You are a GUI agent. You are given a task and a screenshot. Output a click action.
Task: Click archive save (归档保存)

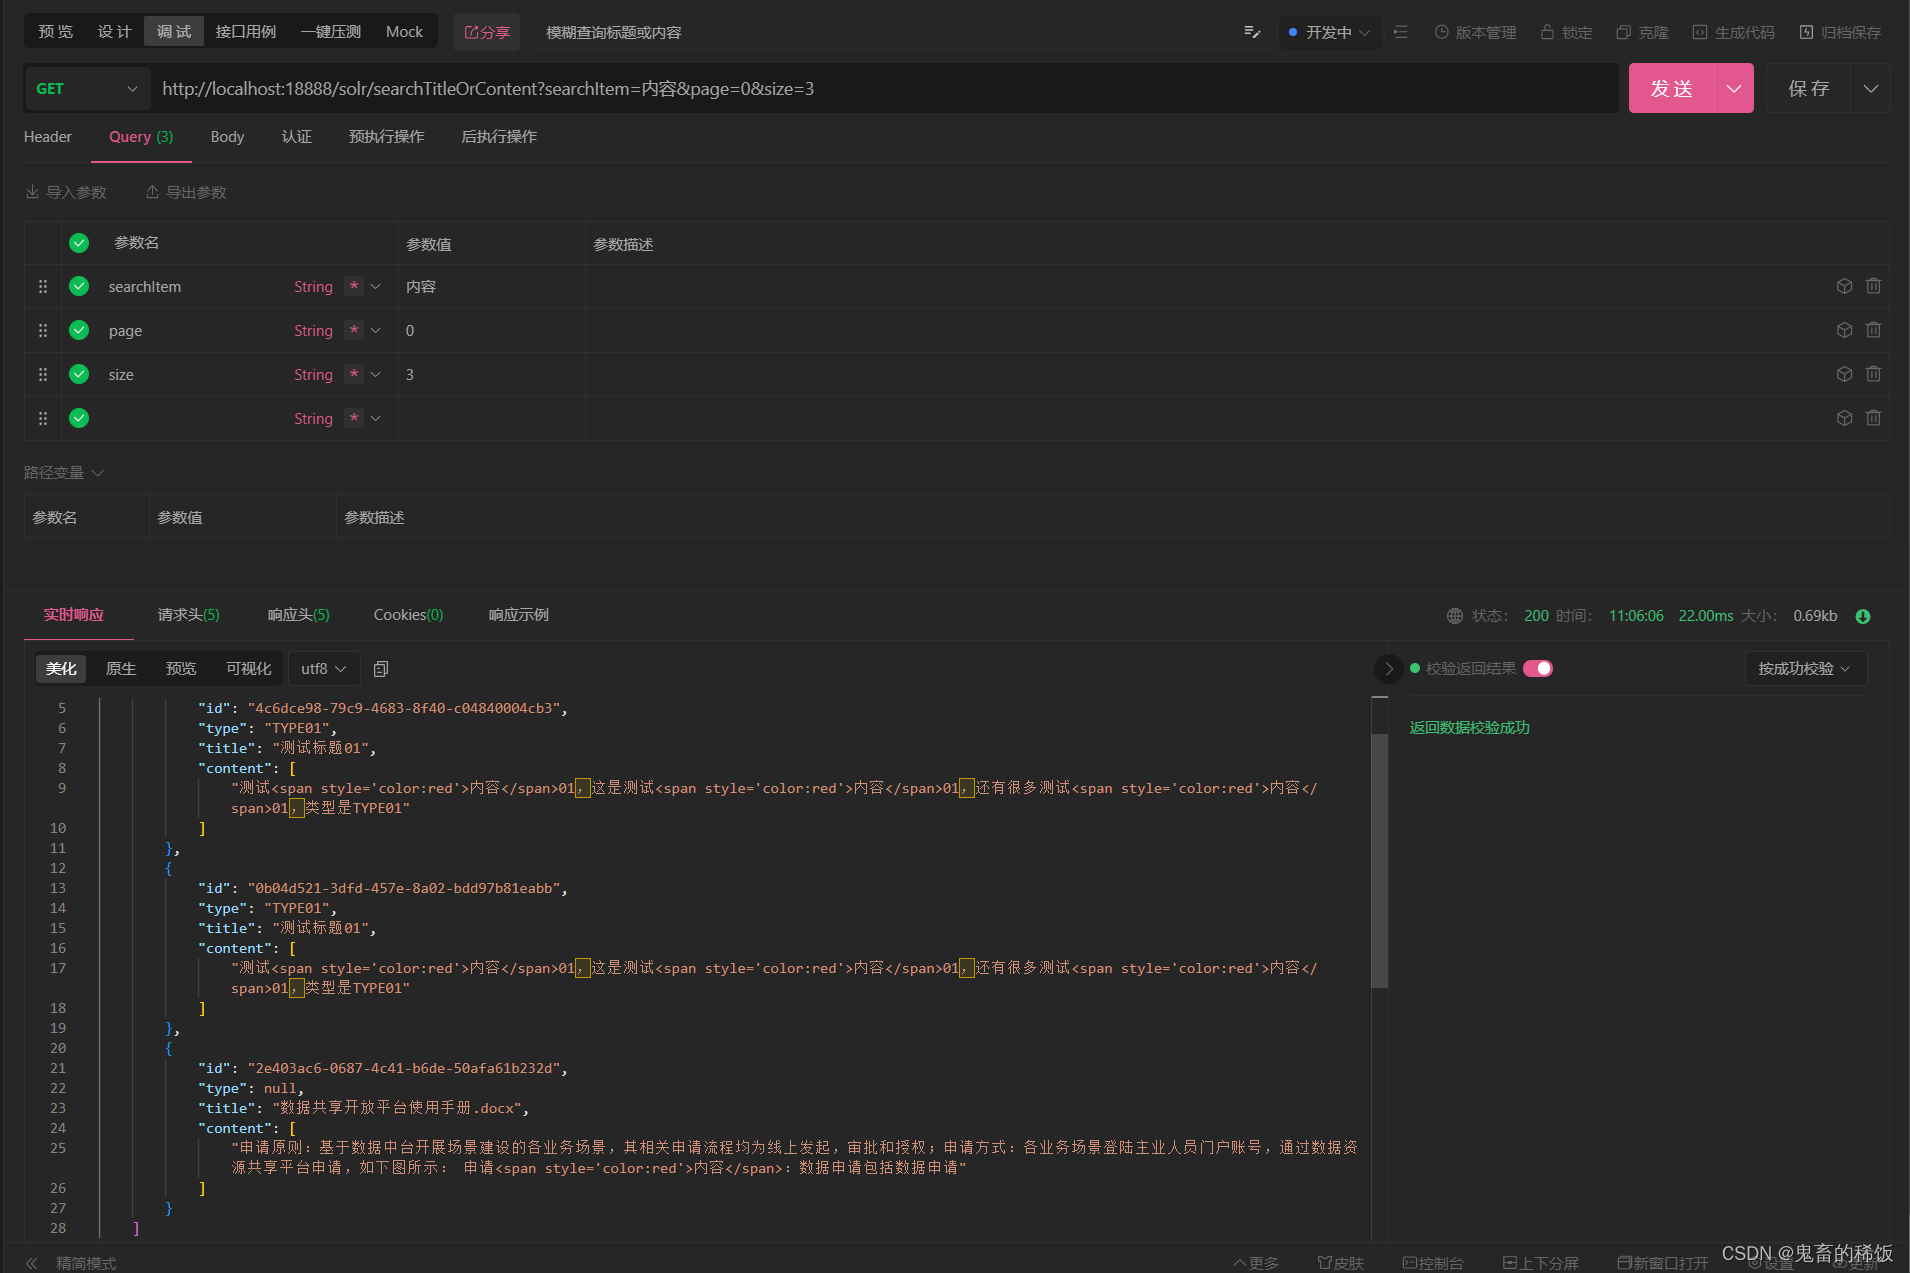pos(1840,32)
